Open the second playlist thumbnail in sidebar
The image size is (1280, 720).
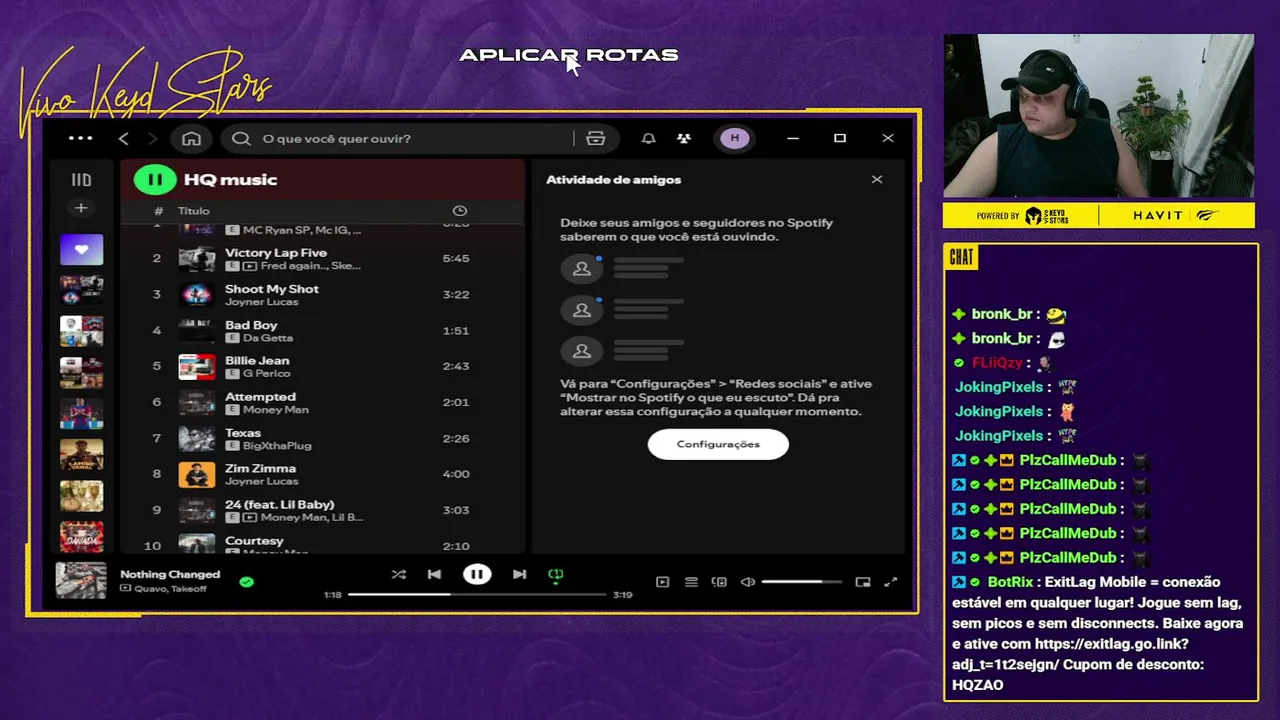coord(81,290)
